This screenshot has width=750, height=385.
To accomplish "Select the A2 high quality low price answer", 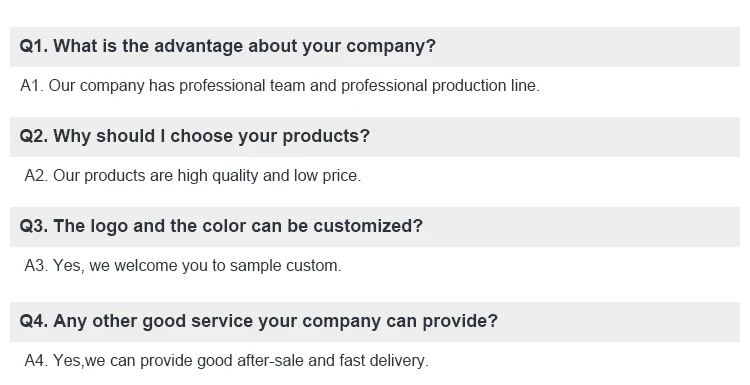I will tap(193, 176).
